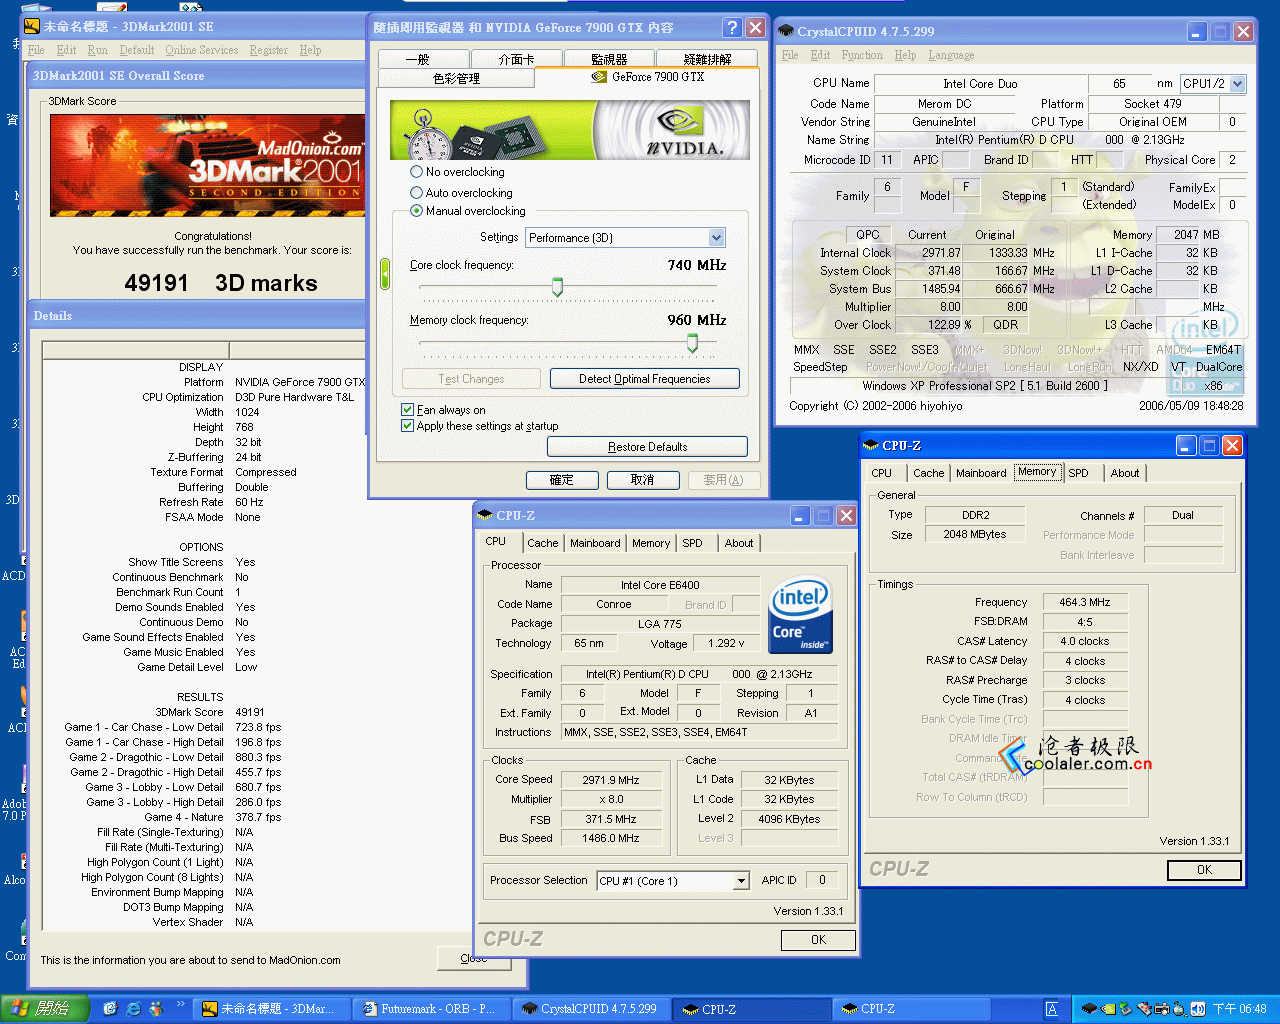The image size is (1280, 1024).
Task: Click the title icon of CPU-Z processor window
Action: pyautogui.click(x=486, y=515)
